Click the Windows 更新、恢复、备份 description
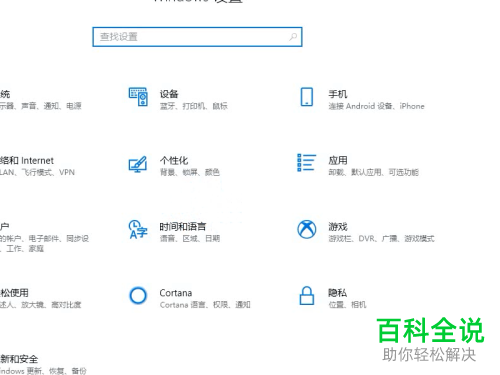500x375 pixels. pyautogui.click(x=43, y=371)
